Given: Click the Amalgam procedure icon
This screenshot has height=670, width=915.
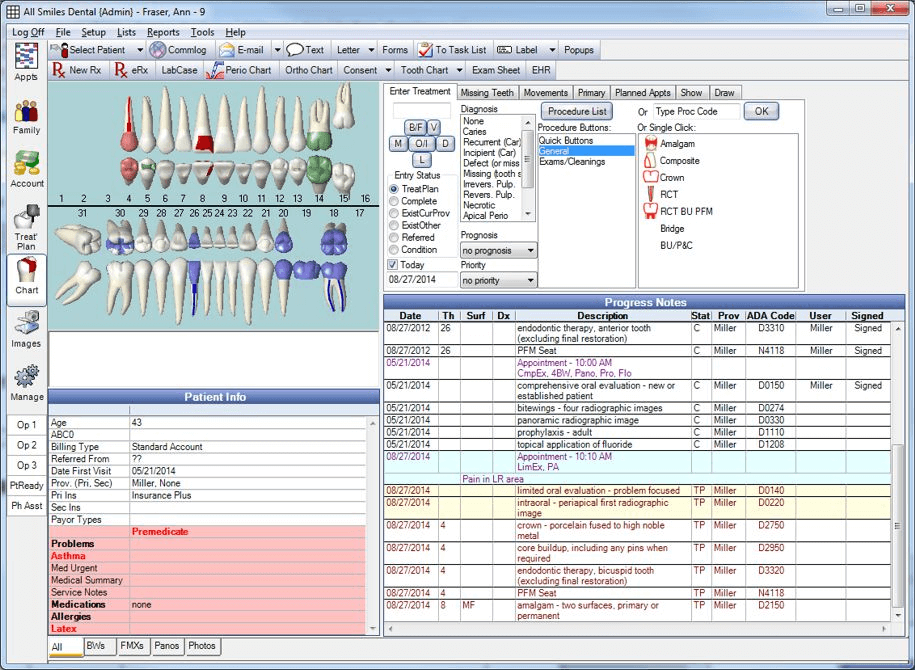Looking at the screenshot, I should click(650, 144).
